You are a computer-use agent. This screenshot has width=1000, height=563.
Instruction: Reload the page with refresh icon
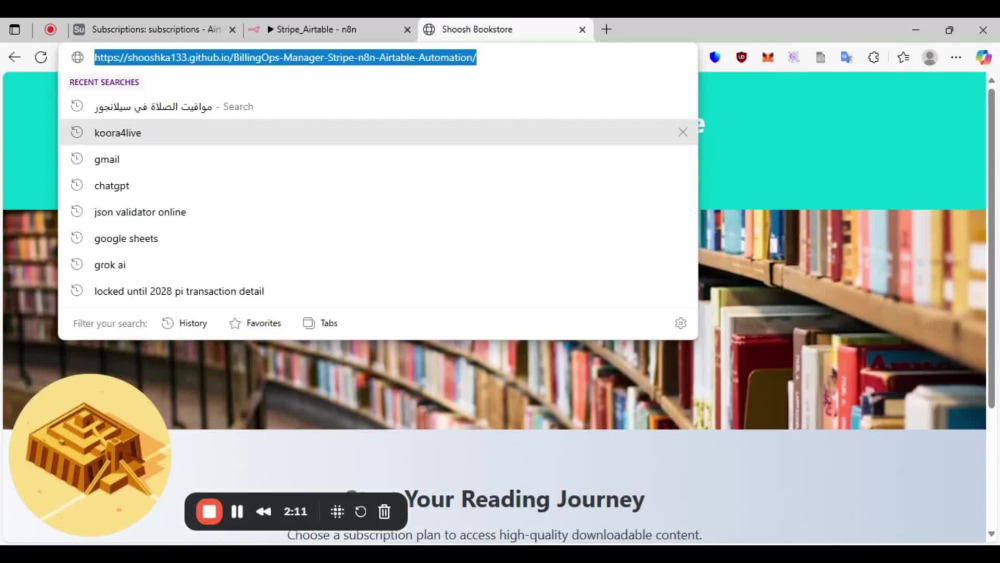(41, 57)
